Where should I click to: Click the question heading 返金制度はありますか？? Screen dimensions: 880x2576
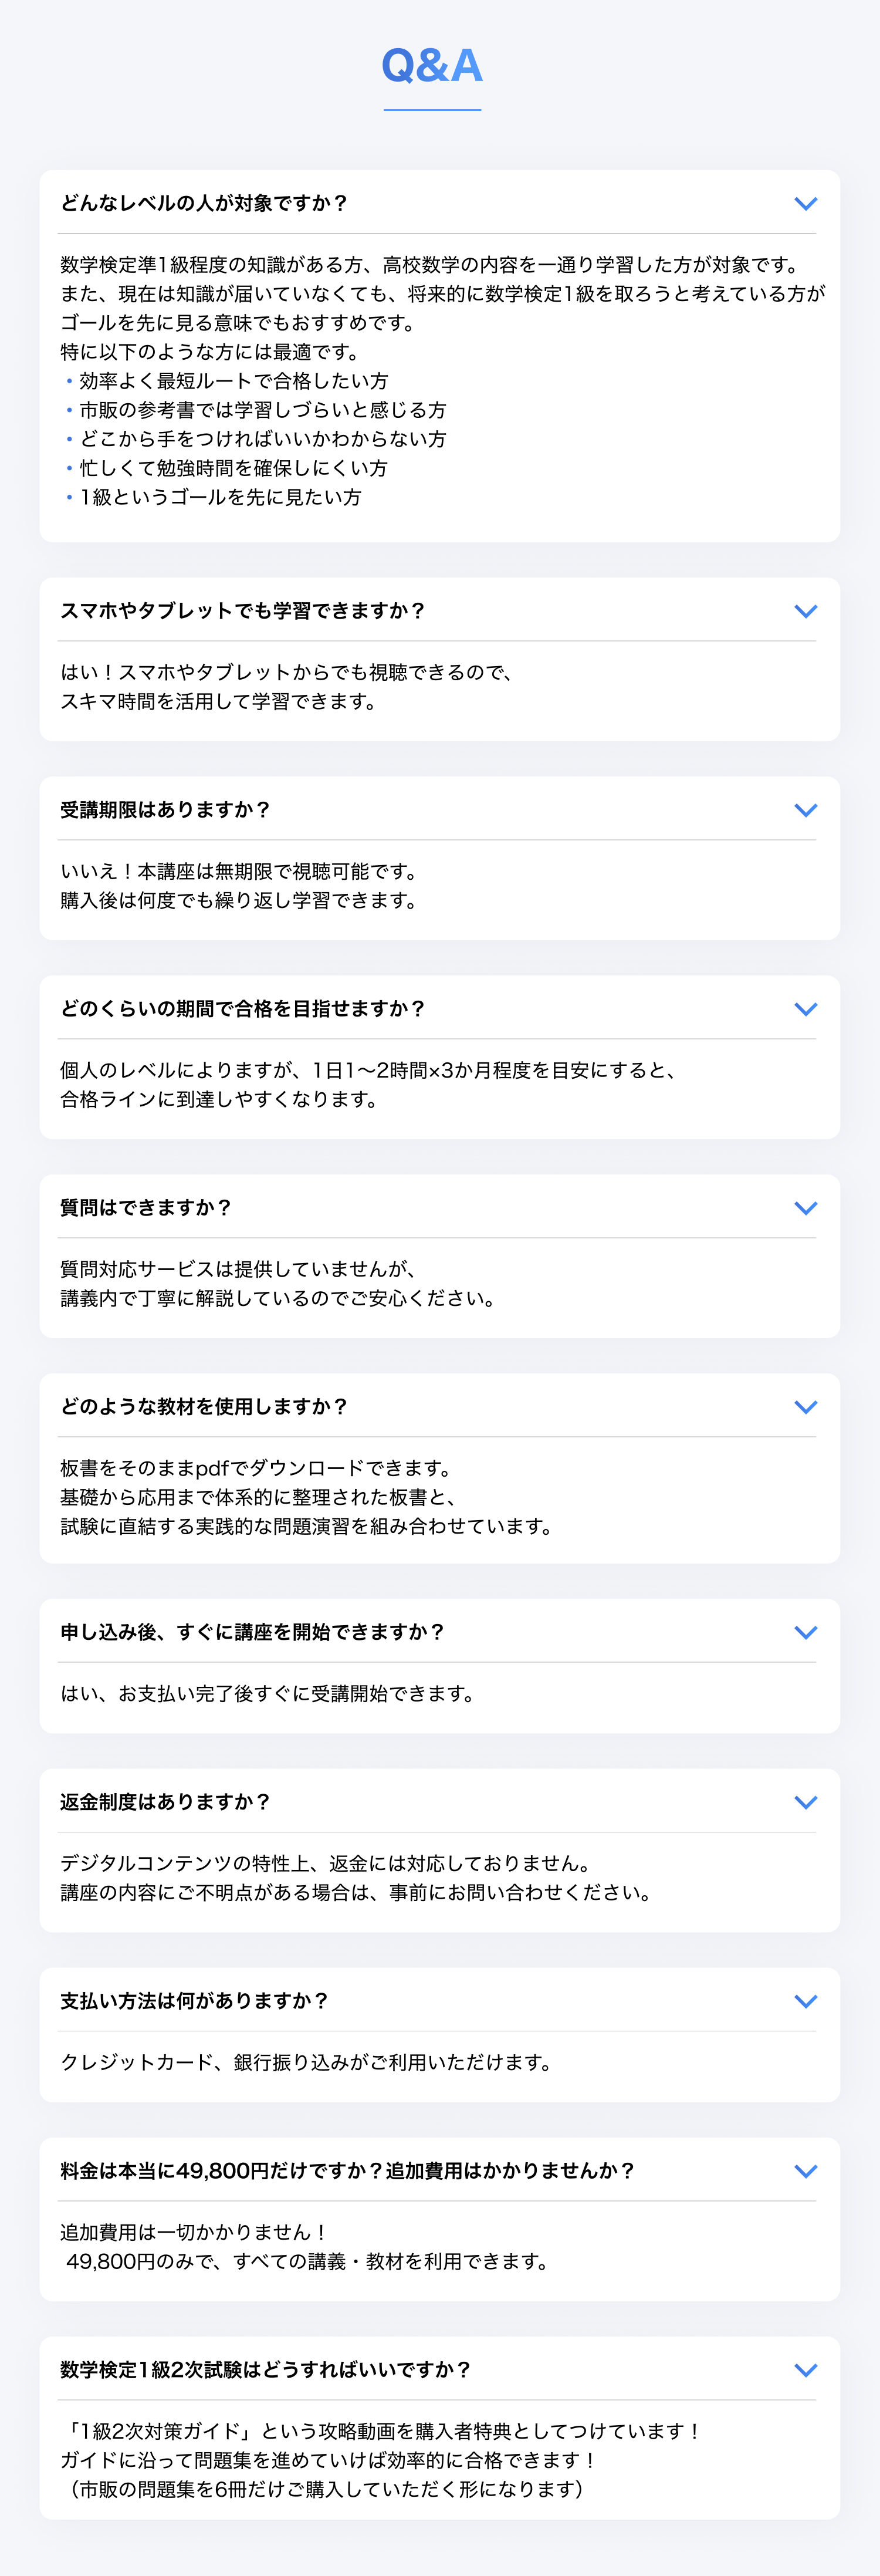point(165,1802)
